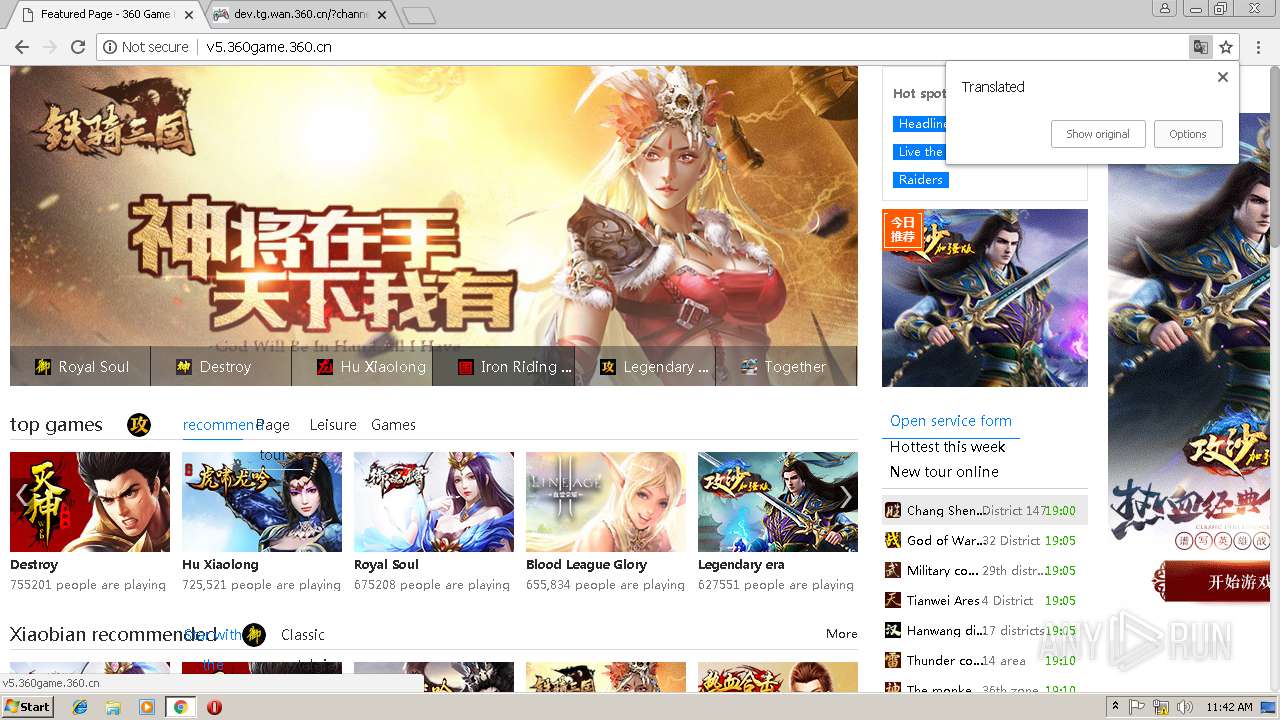Click Live the tag in Hot spot

[x=920, y=152]
